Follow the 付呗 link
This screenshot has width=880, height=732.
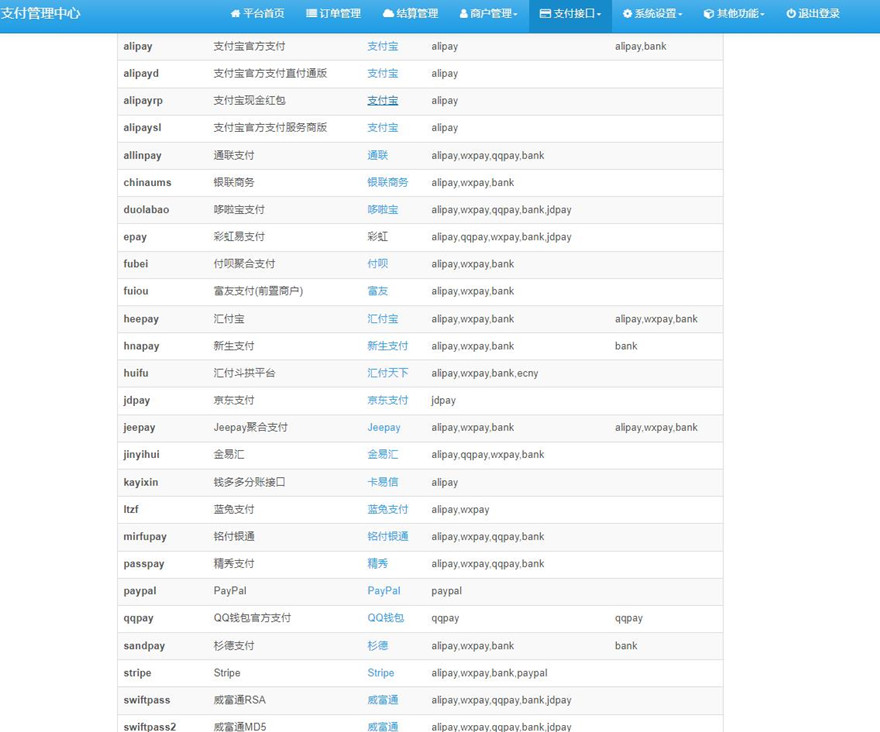point(378,264)
